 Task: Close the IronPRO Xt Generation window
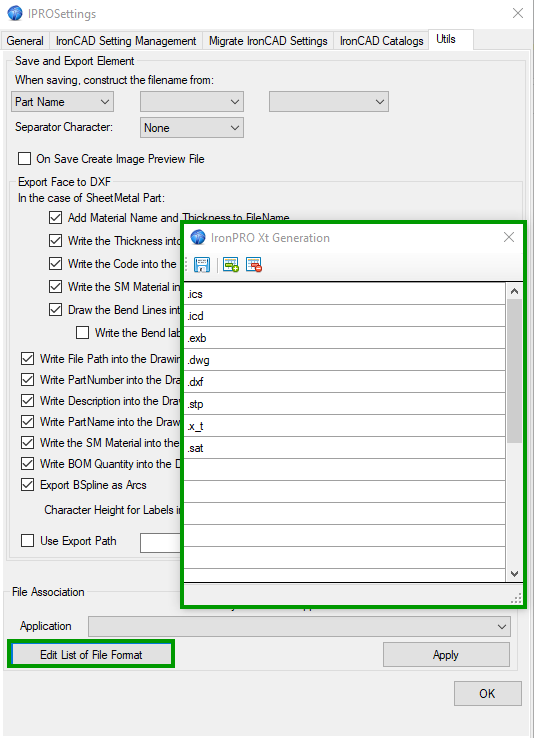click(509, 237)
